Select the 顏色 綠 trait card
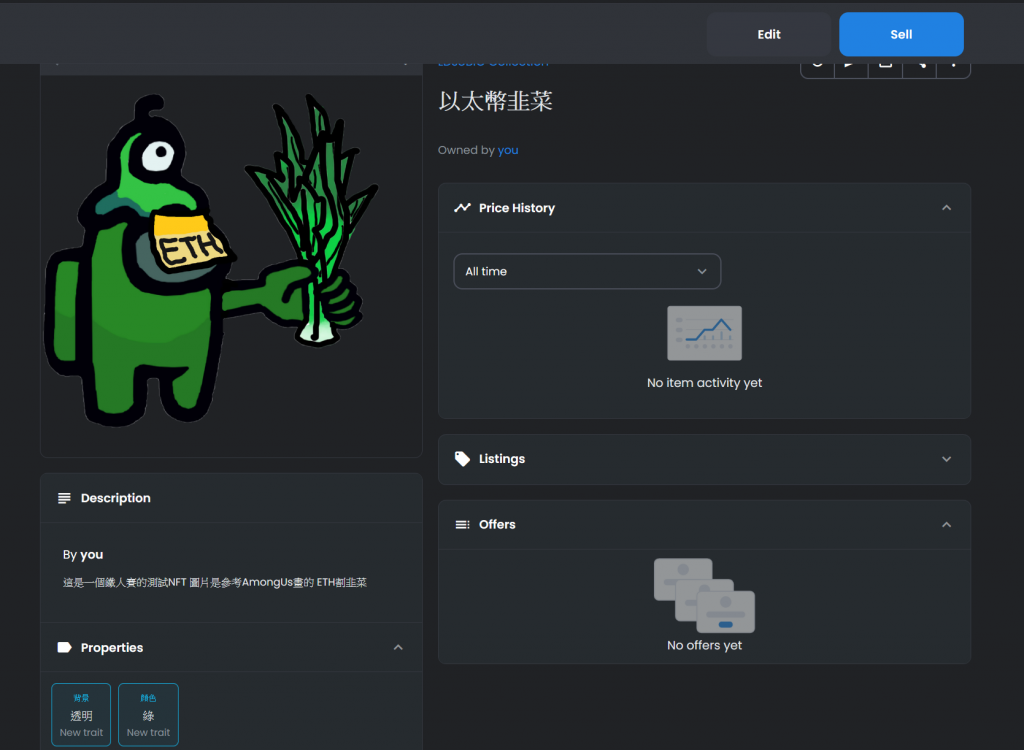 tap(148, 715)
